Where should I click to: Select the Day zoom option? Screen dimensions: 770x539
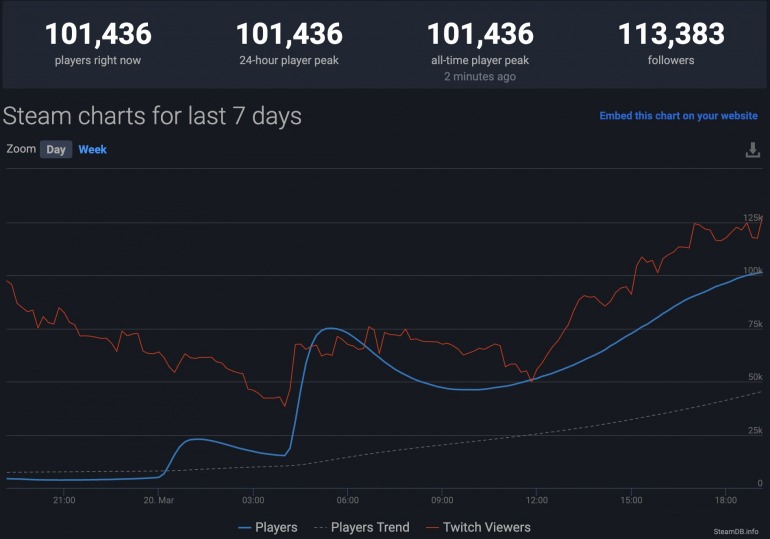56,150
